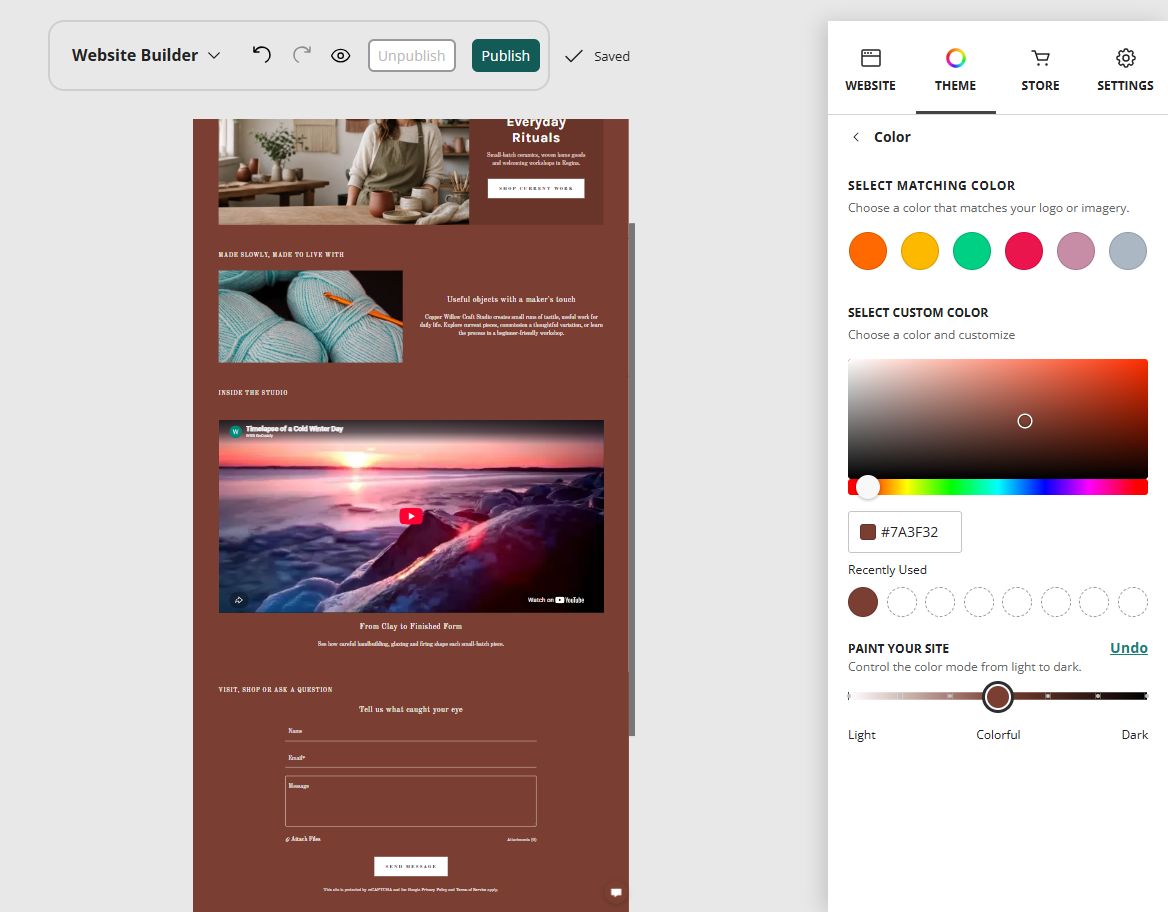Open the STORE tab
The image size is (1168, 912).
(x=1040, y=71)
